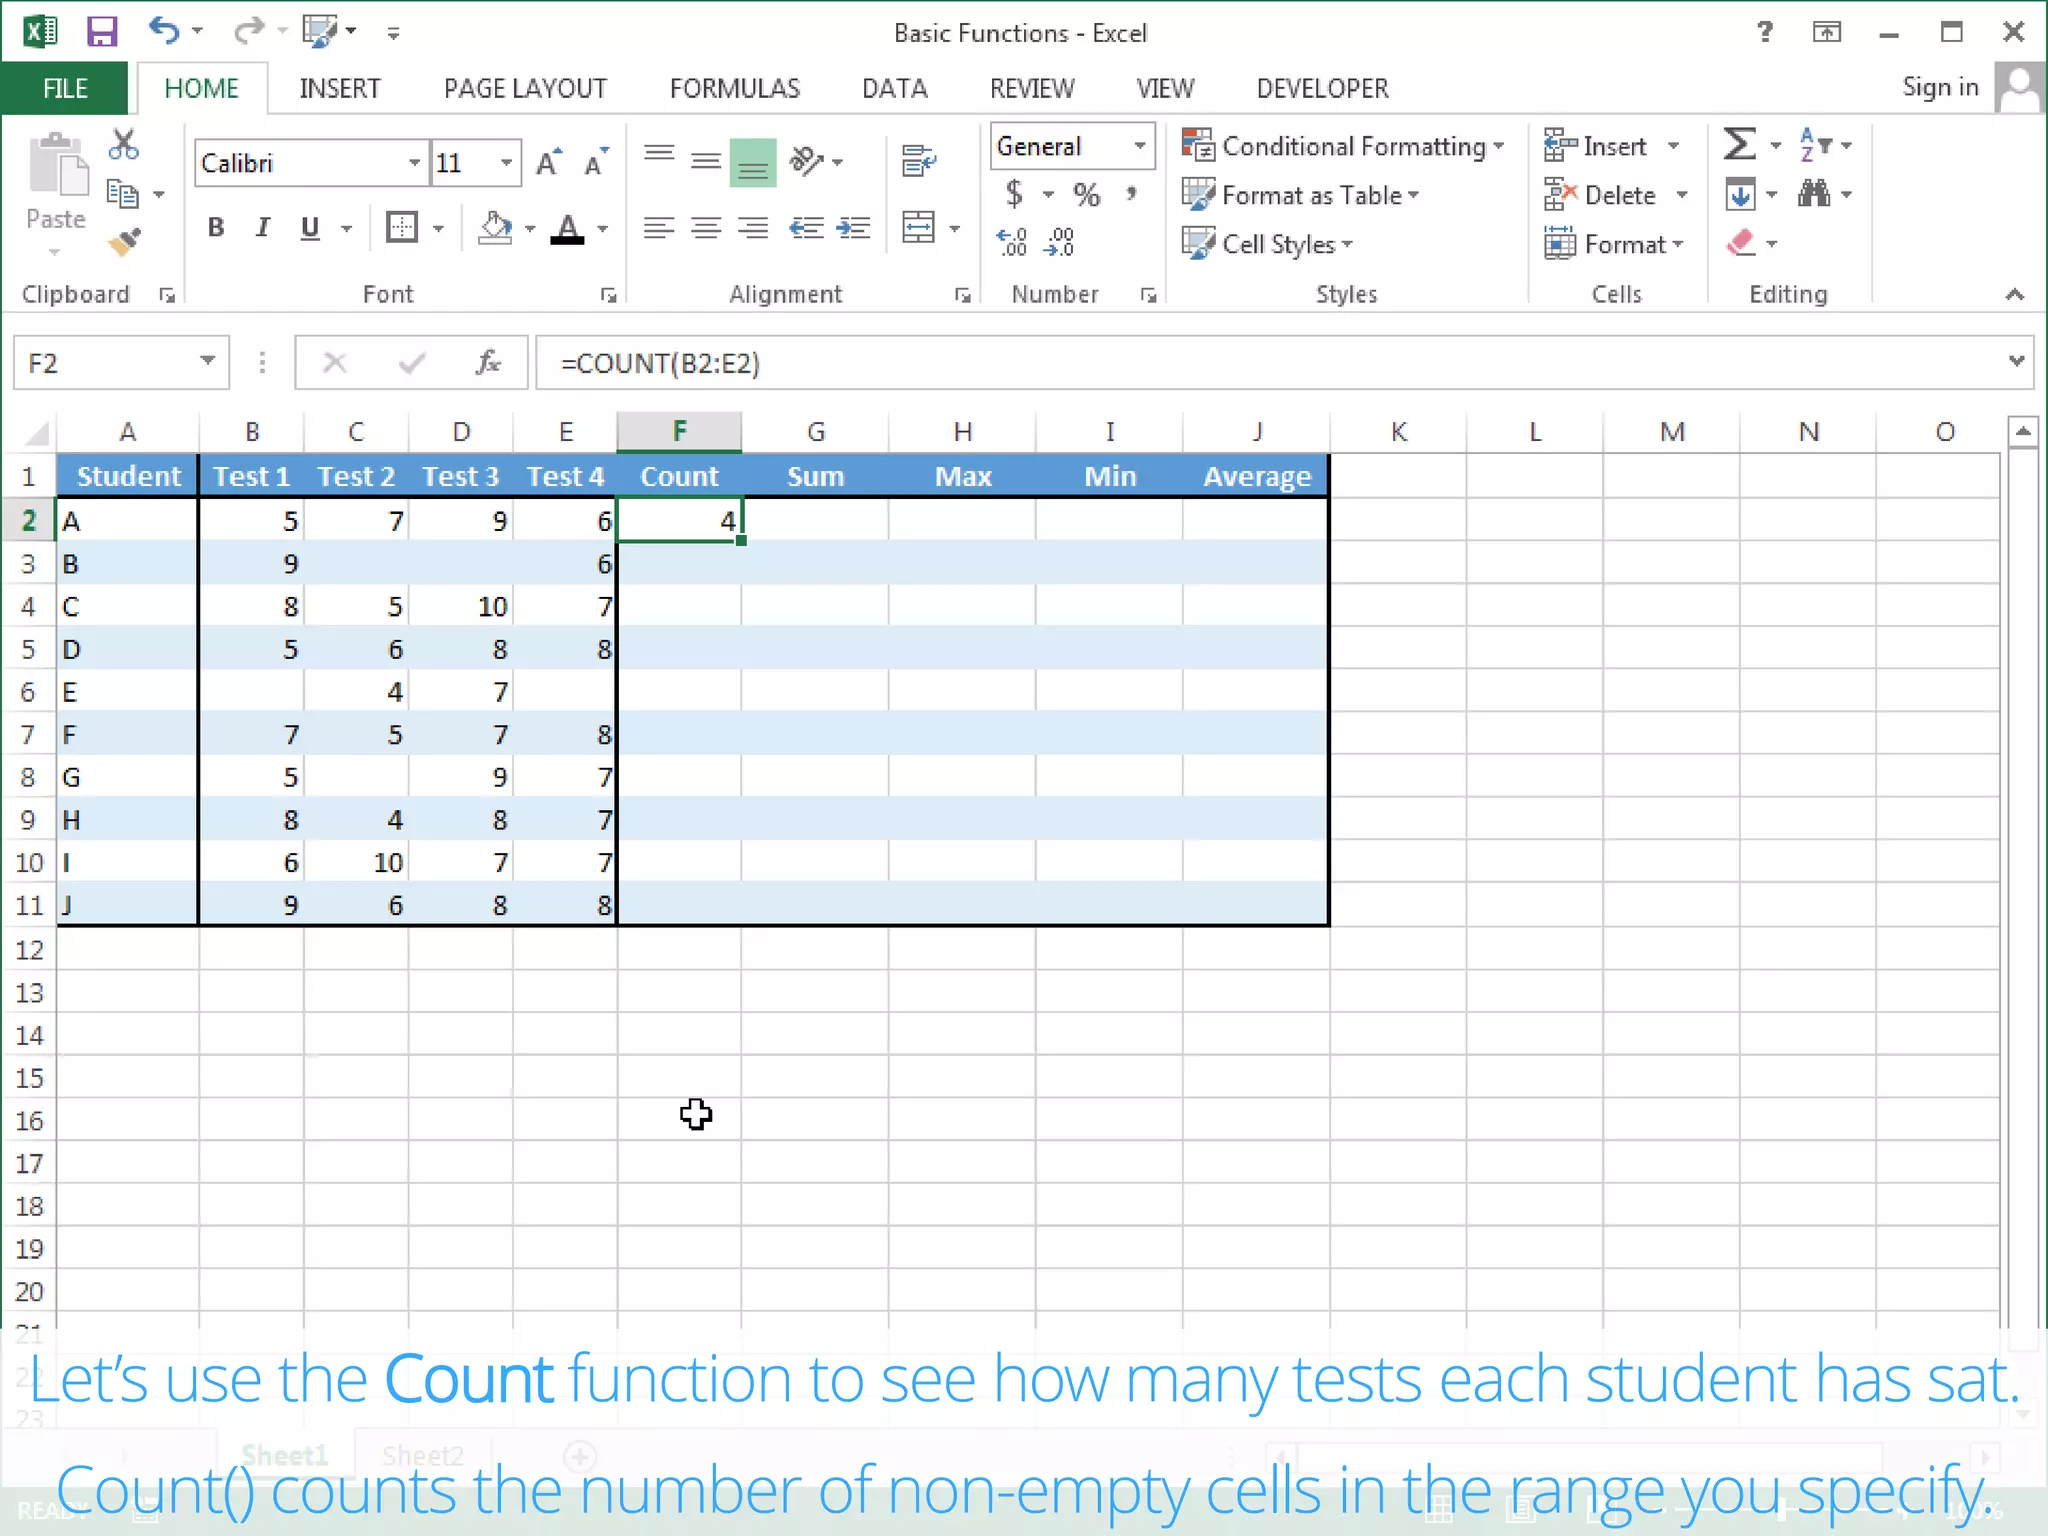The height and width of the screenshot is (1536, 2048).
Task: Click the Redo arrow icon
Action: point(248,31)
